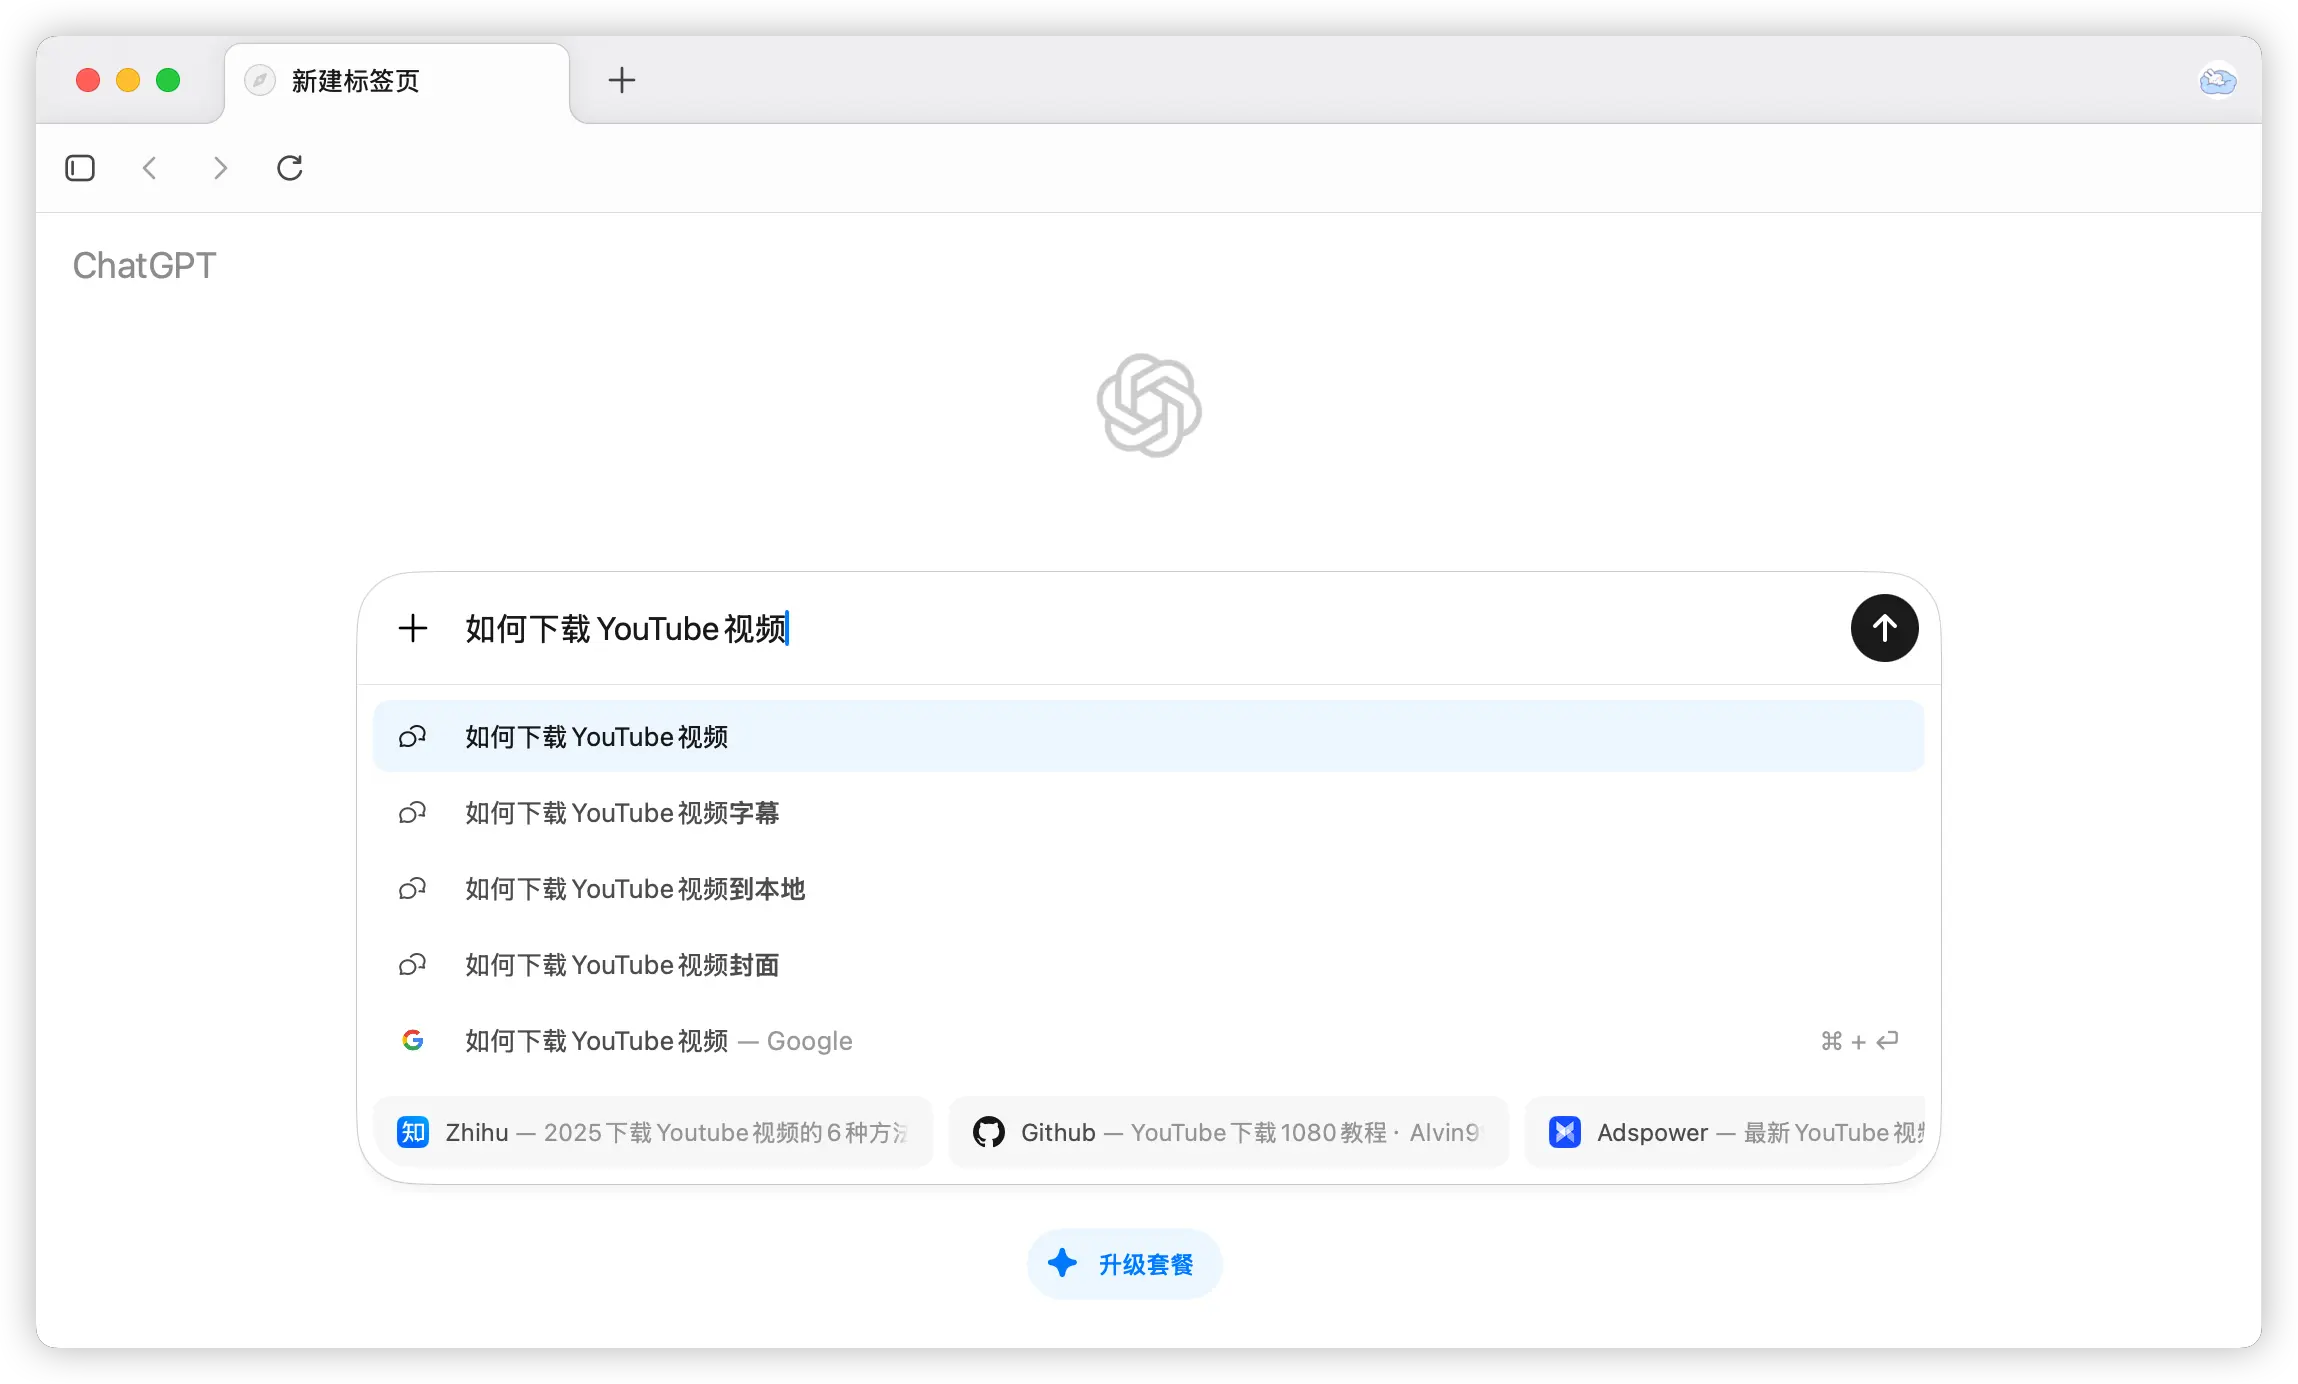Click the browser forward arrow
This screenshot has width=2298, height=1384.
click(x=220, y=168)
